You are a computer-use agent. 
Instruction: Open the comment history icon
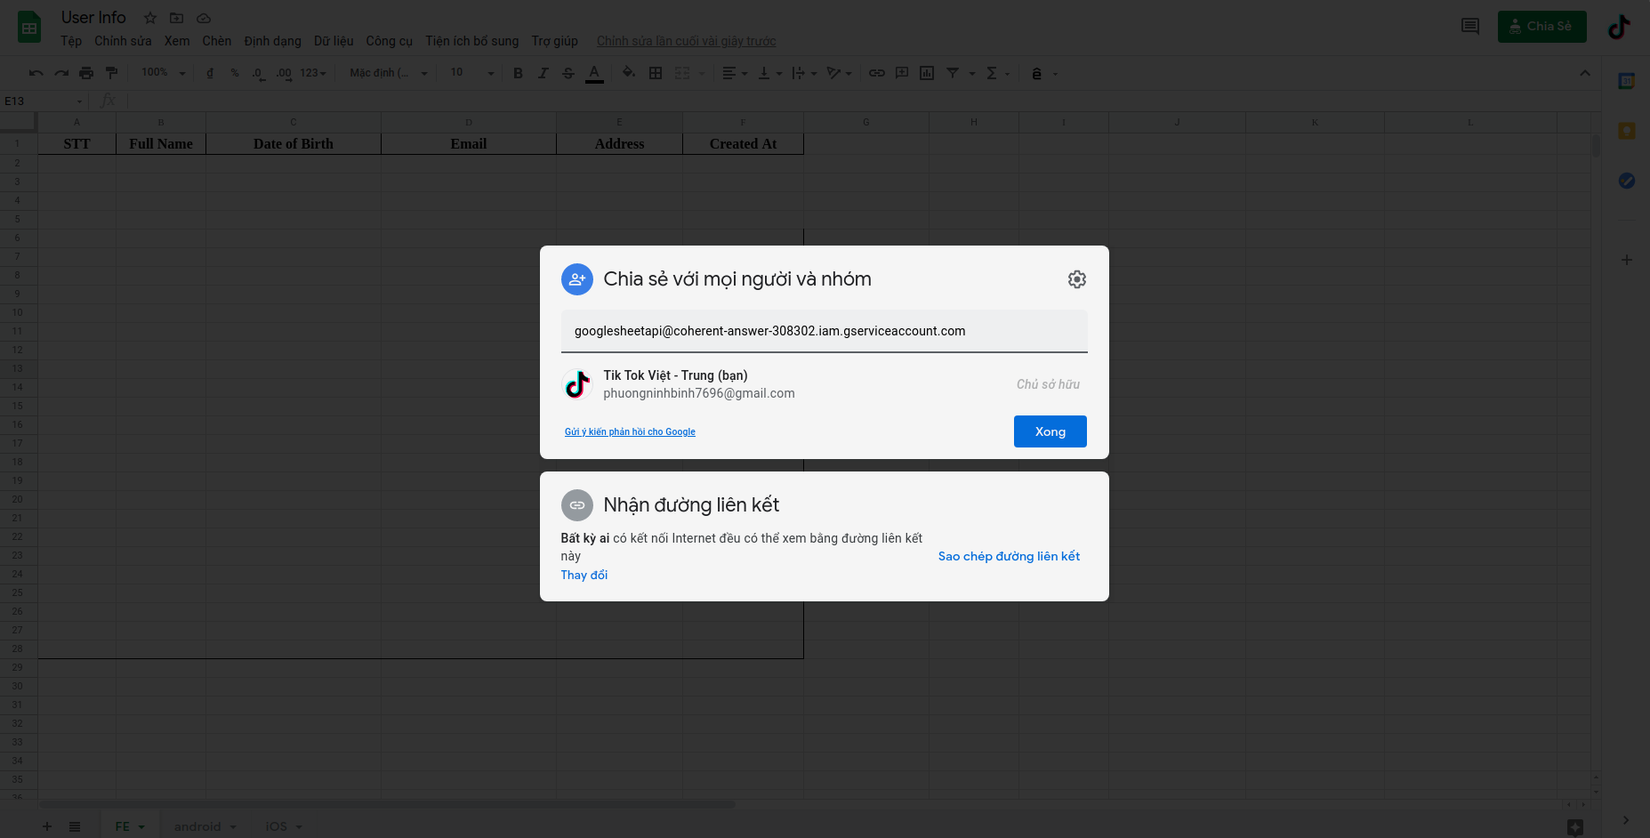[x=1470, y=26]
